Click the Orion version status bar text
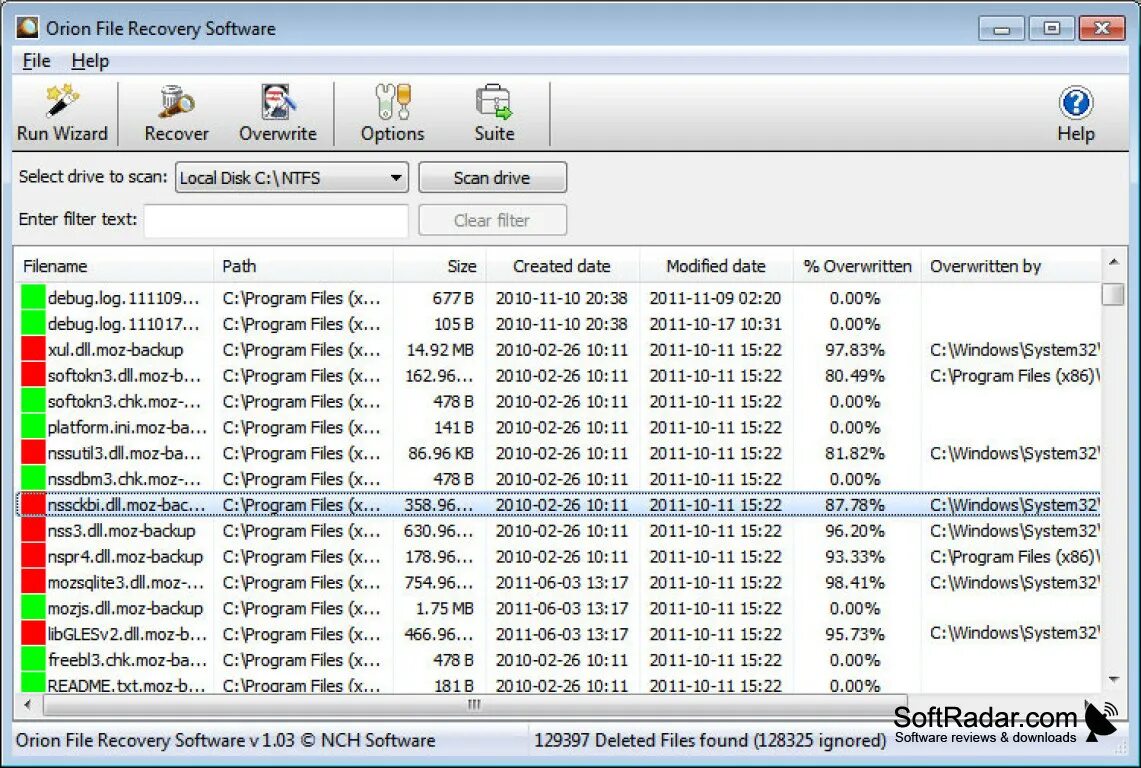 tap(226, 740)
